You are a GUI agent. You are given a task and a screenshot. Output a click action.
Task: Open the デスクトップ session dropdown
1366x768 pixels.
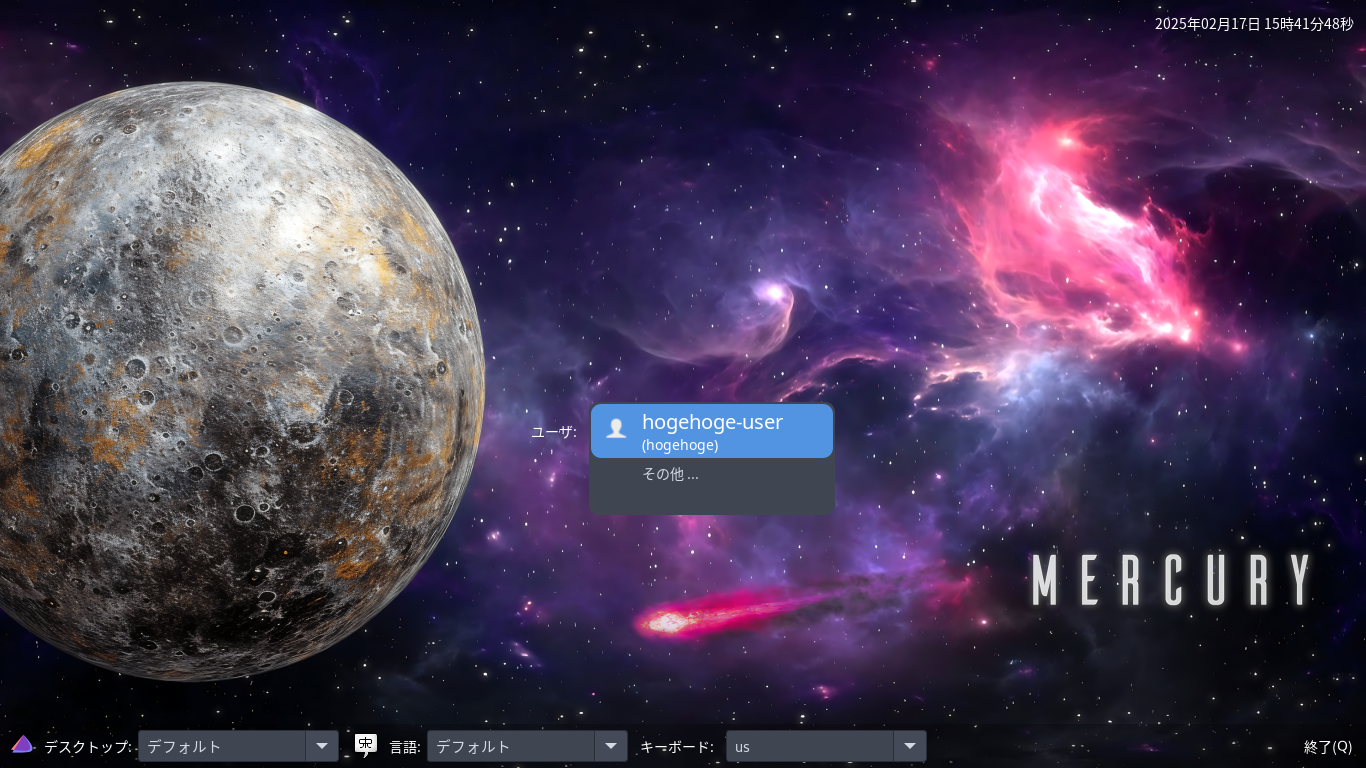pos(238,746)
